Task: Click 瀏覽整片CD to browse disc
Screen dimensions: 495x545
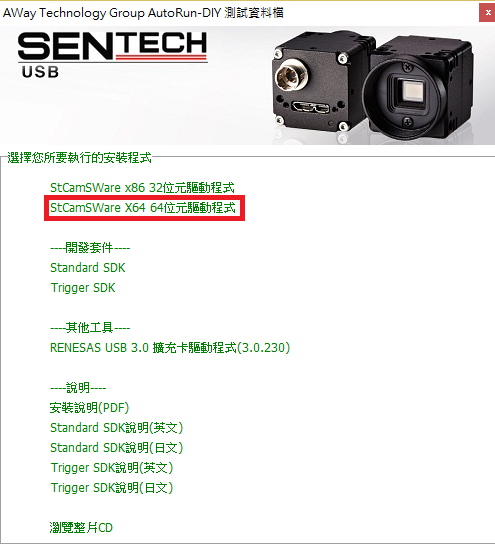Action: 81,528
